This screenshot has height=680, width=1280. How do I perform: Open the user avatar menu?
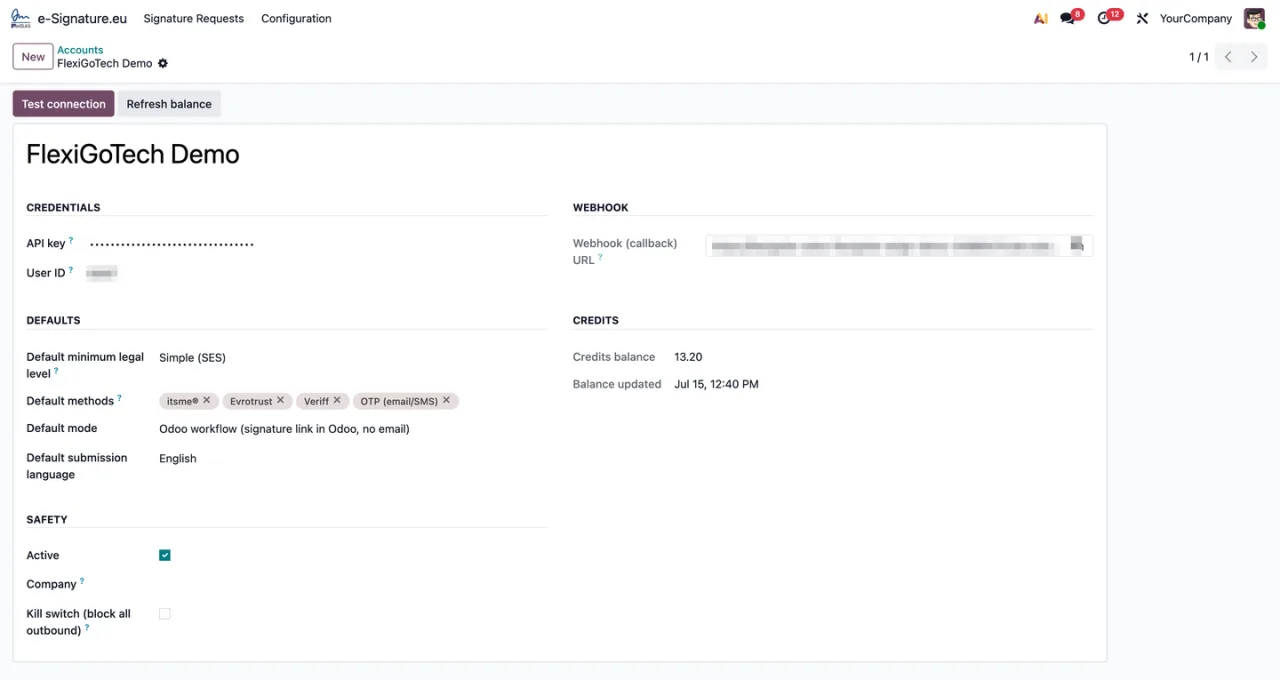(x=1254, y=18)
